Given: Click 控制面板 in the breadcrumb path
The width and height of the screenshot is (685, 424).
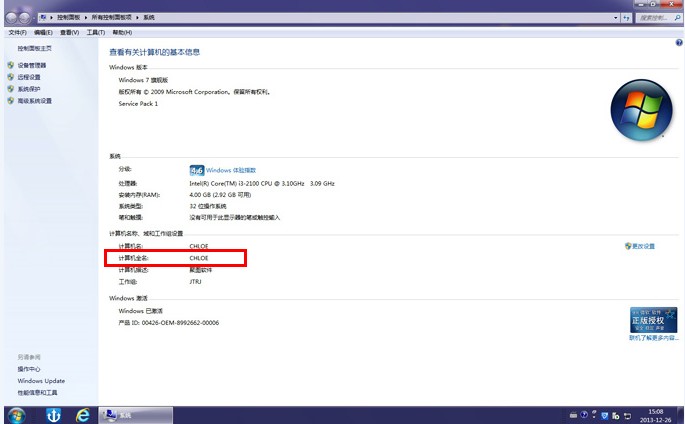Looking at the screenshot, I should 69,17.
